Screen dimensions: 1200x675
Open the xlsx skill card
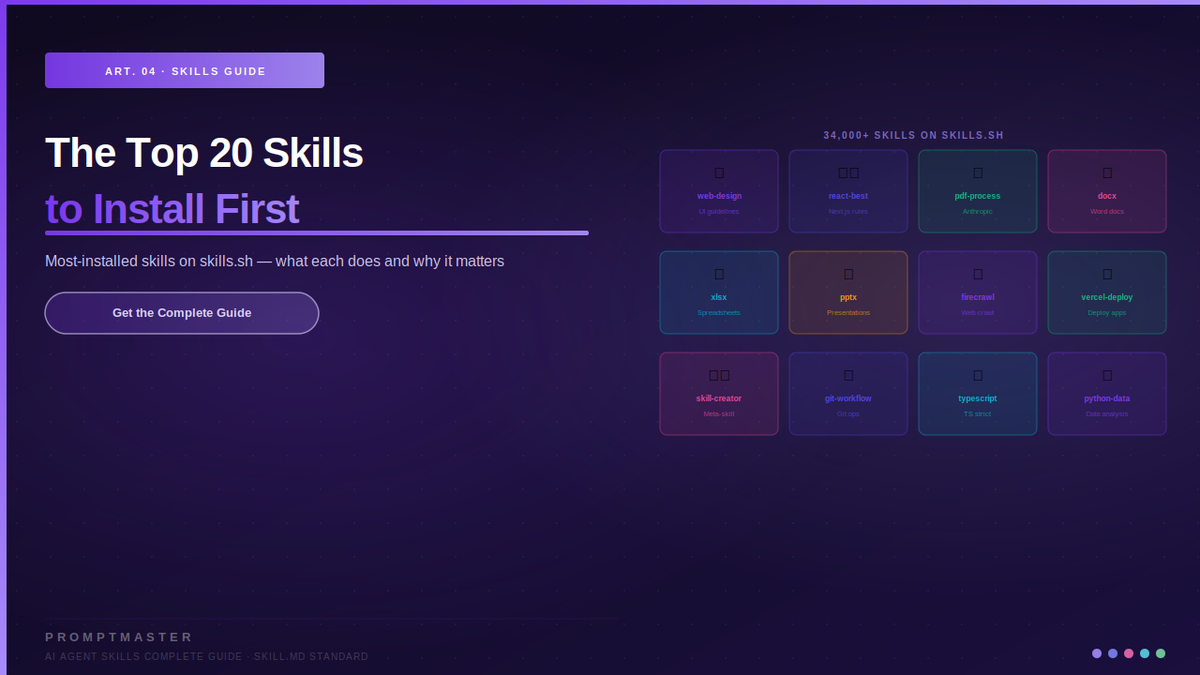point(719,292)
